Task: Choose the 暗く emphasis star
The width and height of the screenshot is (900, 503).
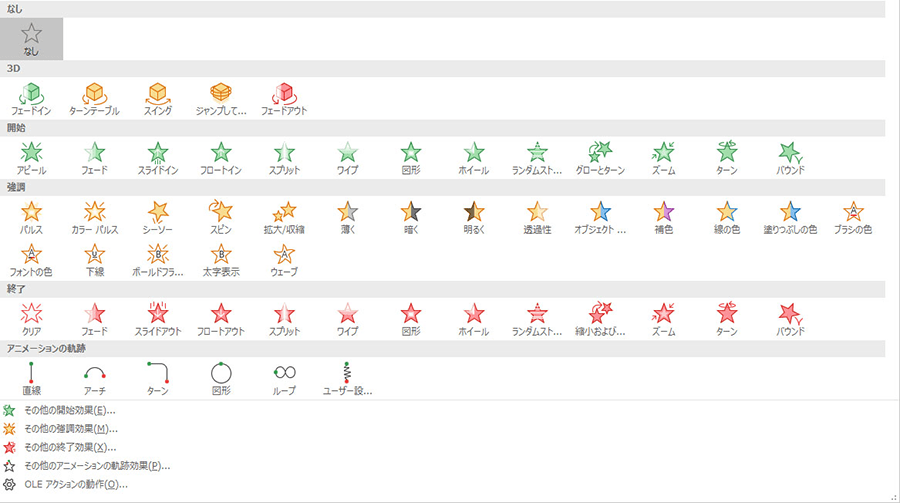Action: point(411,218)
